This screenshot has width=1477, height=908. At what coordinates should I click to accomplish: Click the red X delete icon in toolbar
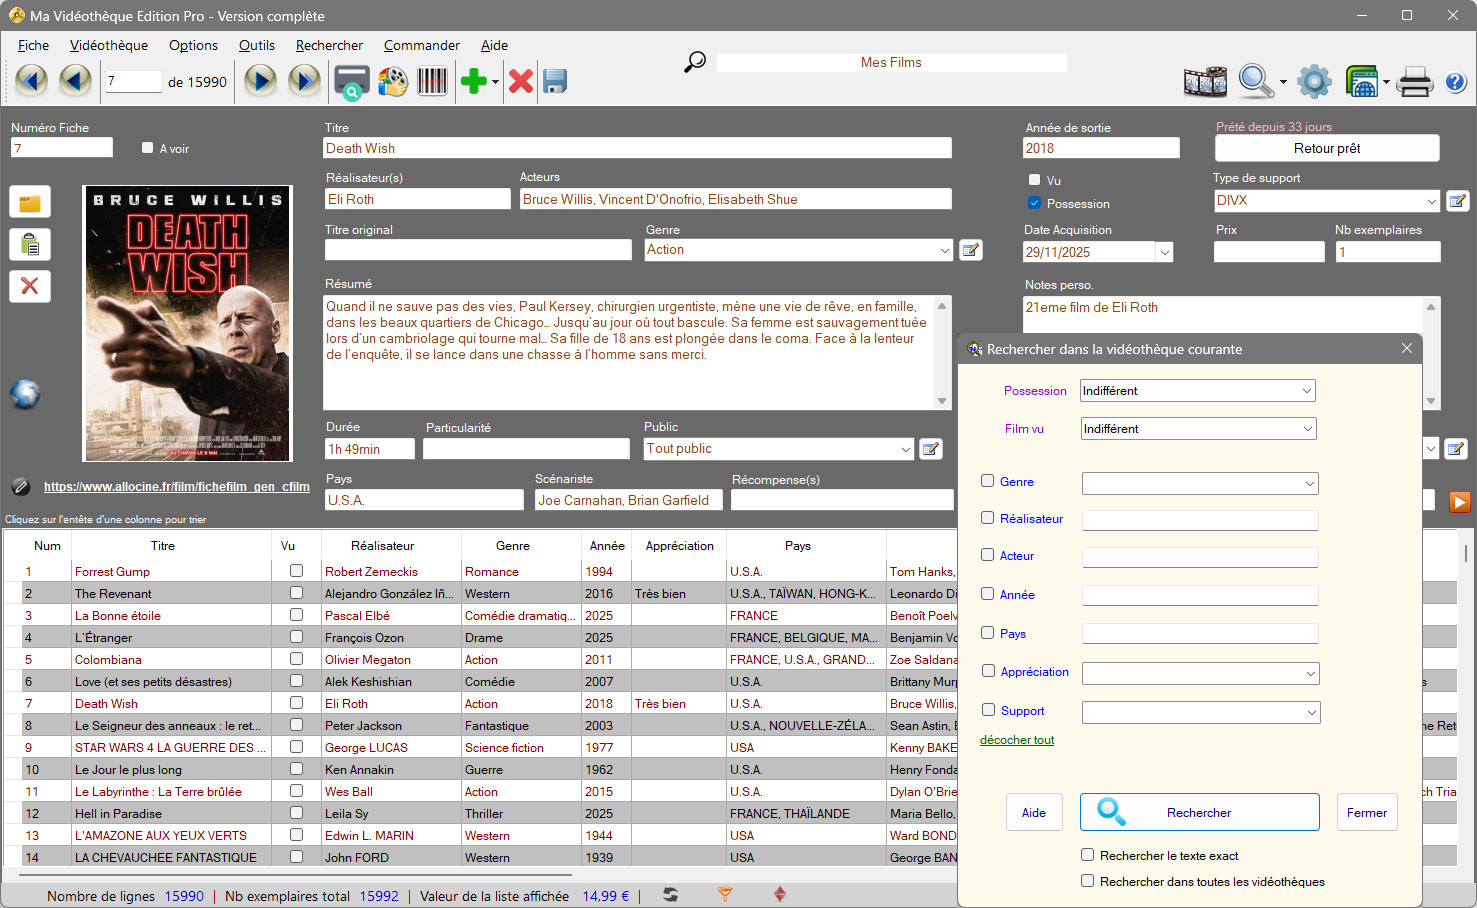[x=520, y=81]
